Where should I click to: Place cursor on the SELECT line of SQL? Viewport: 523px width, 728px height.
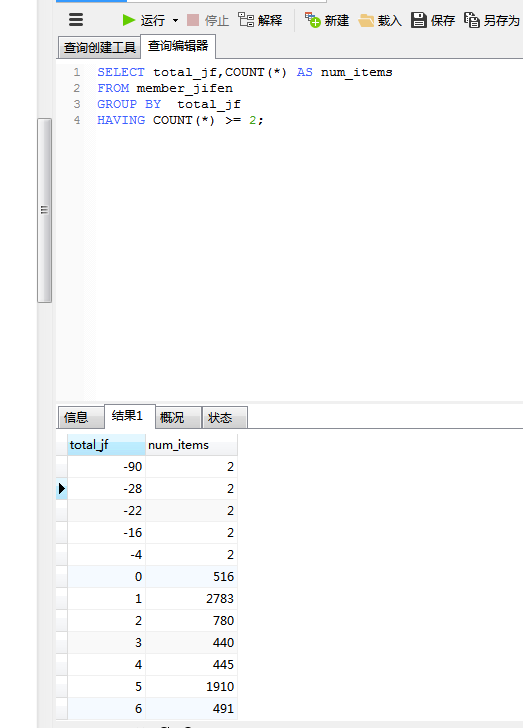pos(245,72)
